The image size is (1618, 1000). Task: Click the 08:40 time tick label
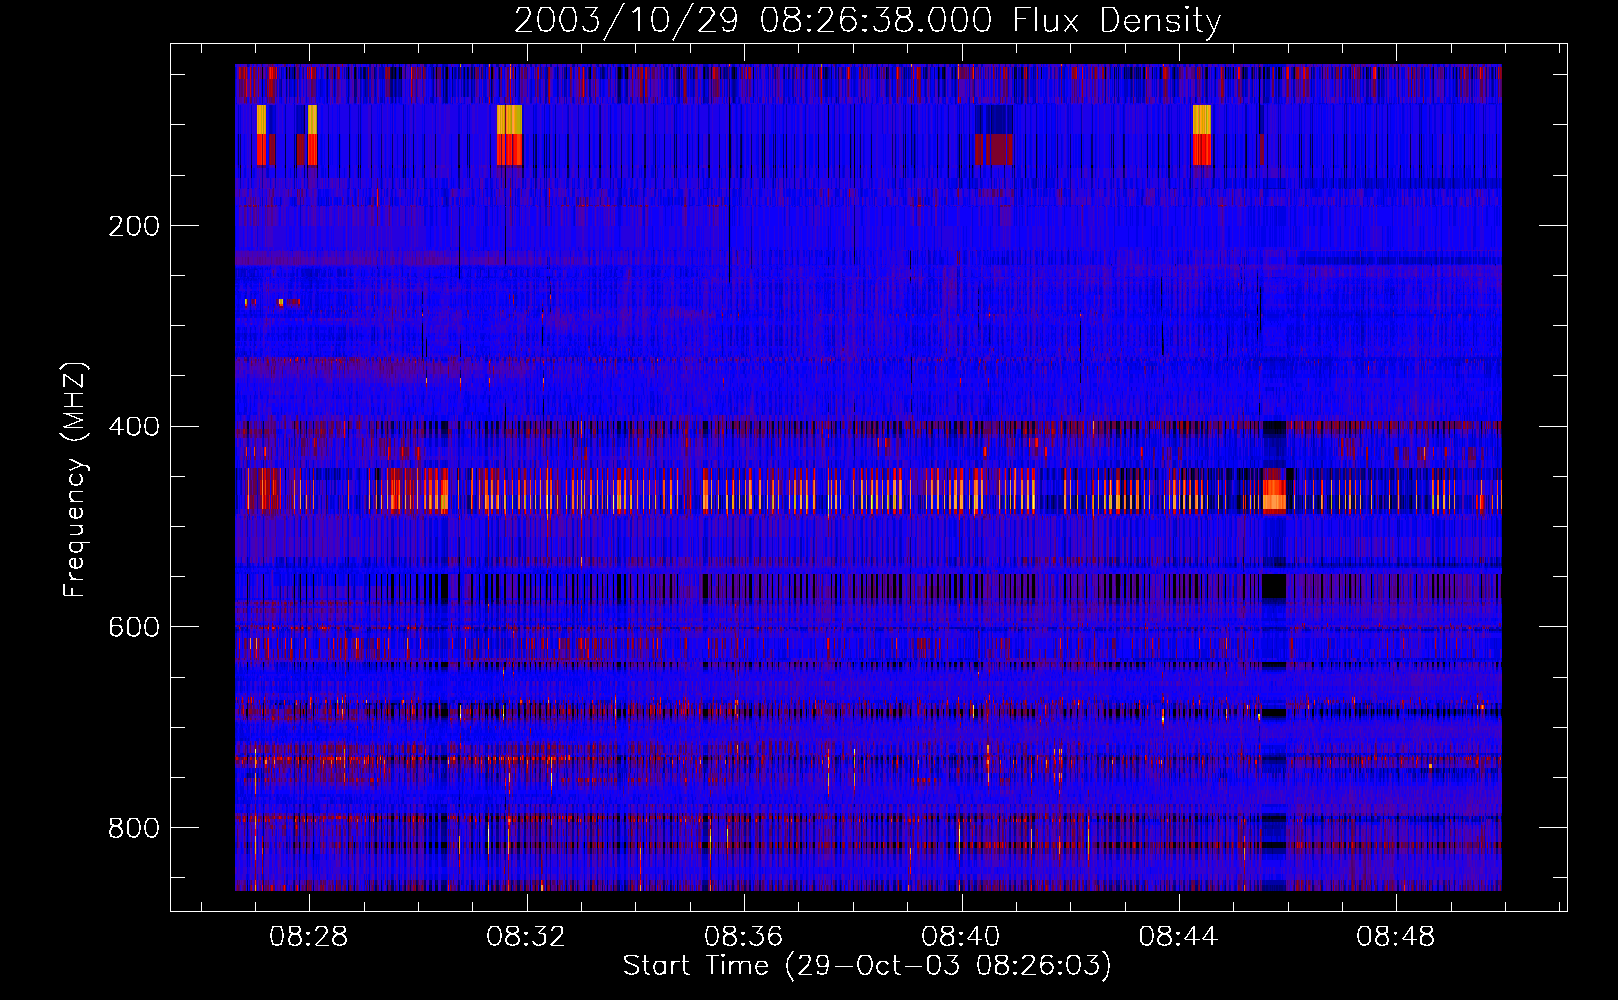coord(961,937)
